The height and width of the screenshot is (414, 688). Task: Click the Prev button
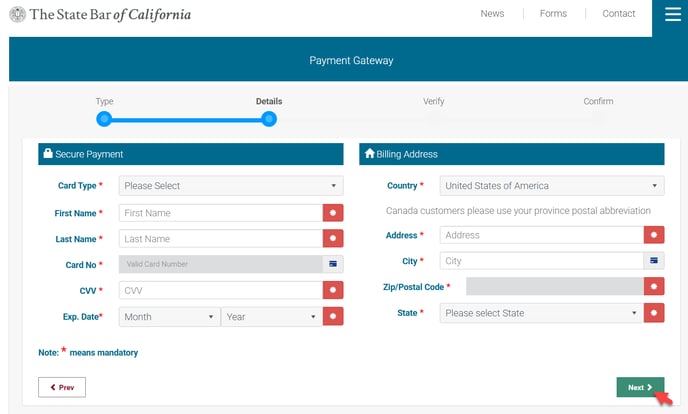[x=62, y=387]
